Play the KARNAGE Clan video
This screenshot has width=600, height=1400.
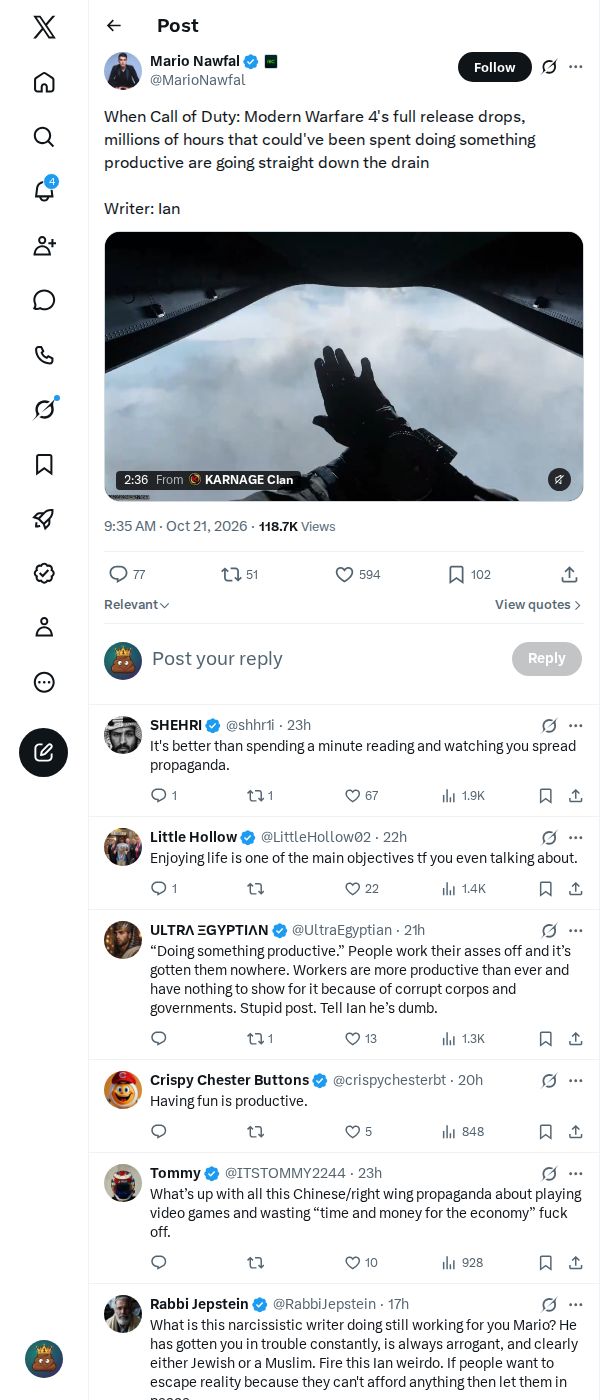click(x=344, y=366)
